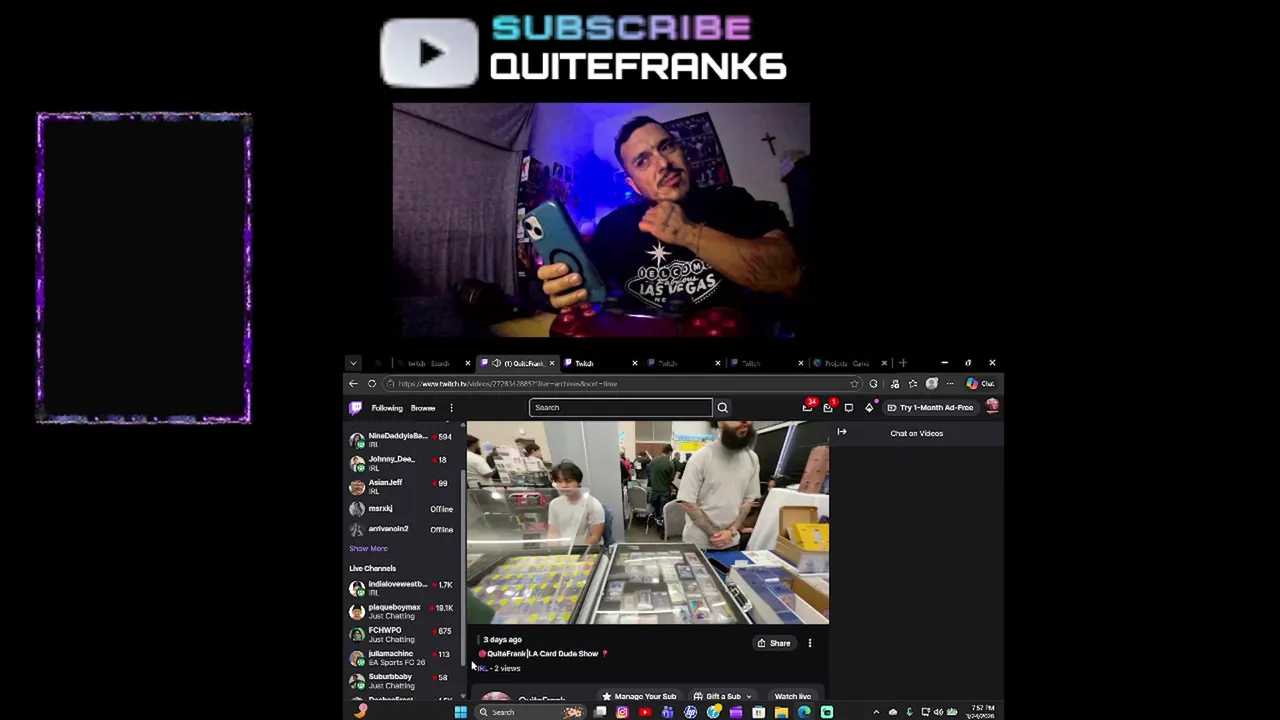The width and height of the screenshot is (1280, 720).
Task: Switch to the QuiteFrank browser tab
Action: (516, 363)
